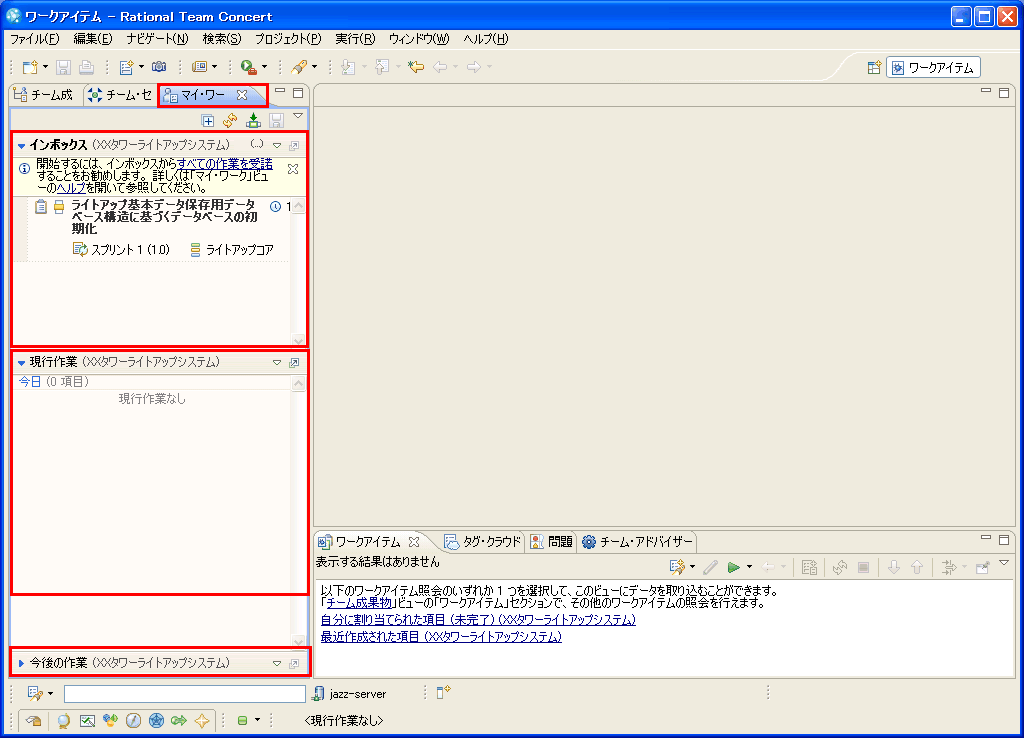The image size is (1024, 738).
Task: Select ライトアップ基本データ保存用データベース work item
Action: pyautogui.click(x=163, y=217)
